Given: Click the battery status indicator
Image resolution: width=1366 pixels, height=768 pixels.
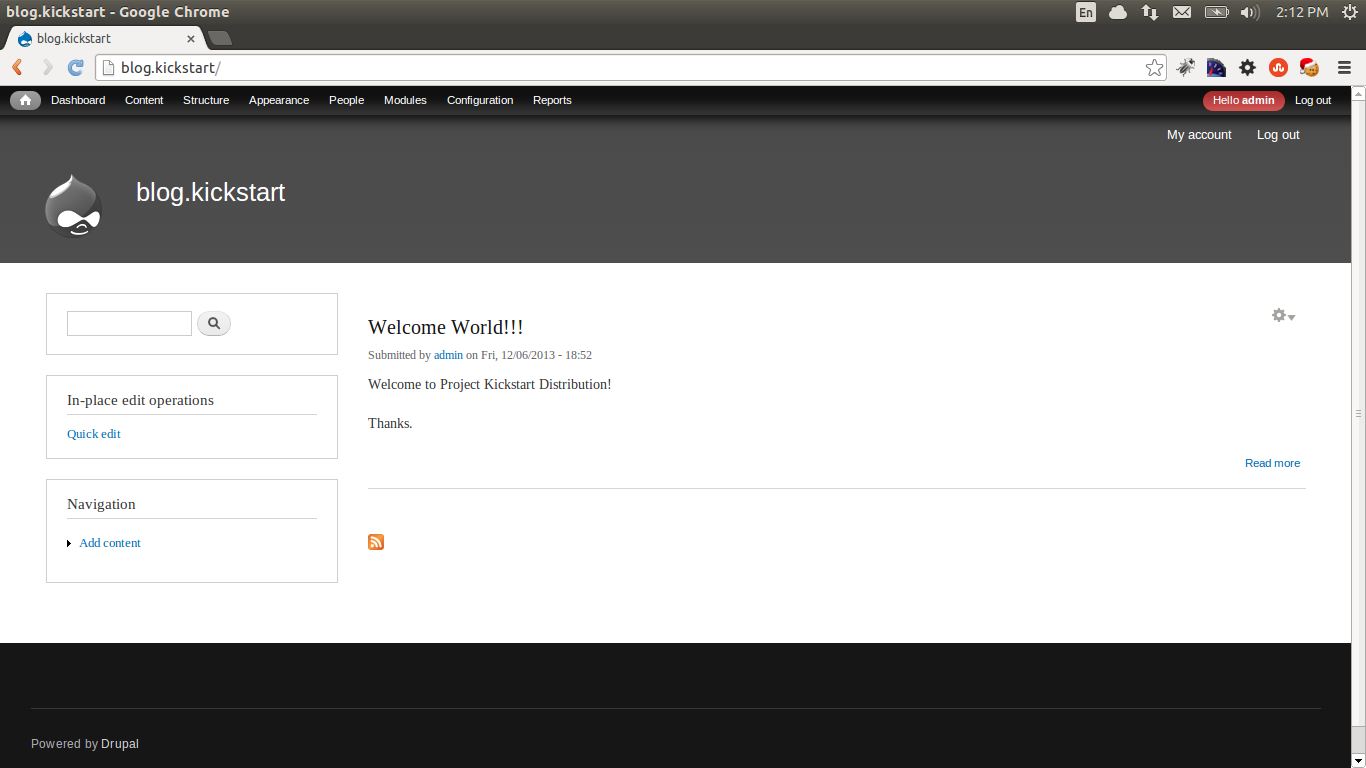Looking at the screenshot, I should coord(1215,12).
